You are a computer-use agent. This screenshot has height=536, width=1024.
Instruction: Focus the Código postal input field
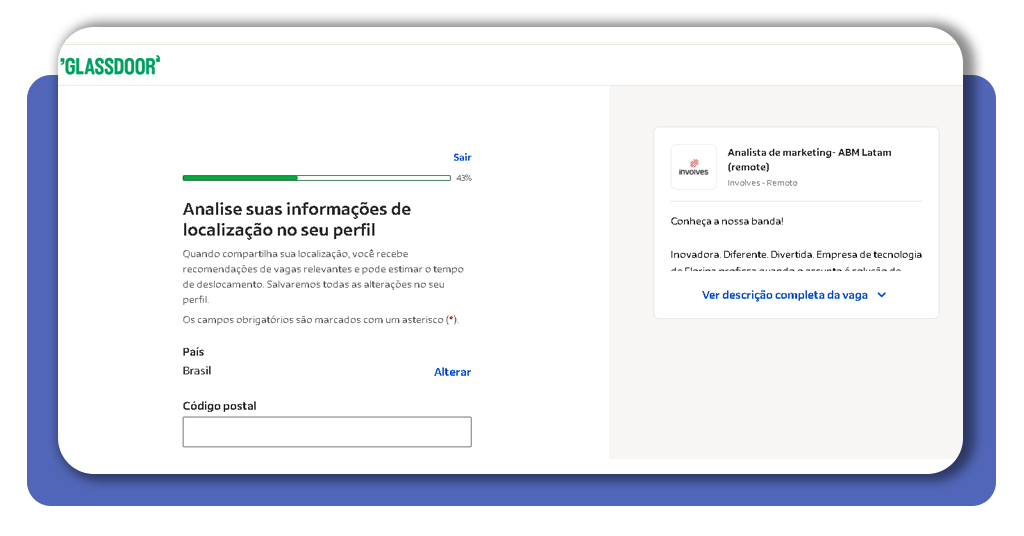pyautogui.click(x=326, y=432)
